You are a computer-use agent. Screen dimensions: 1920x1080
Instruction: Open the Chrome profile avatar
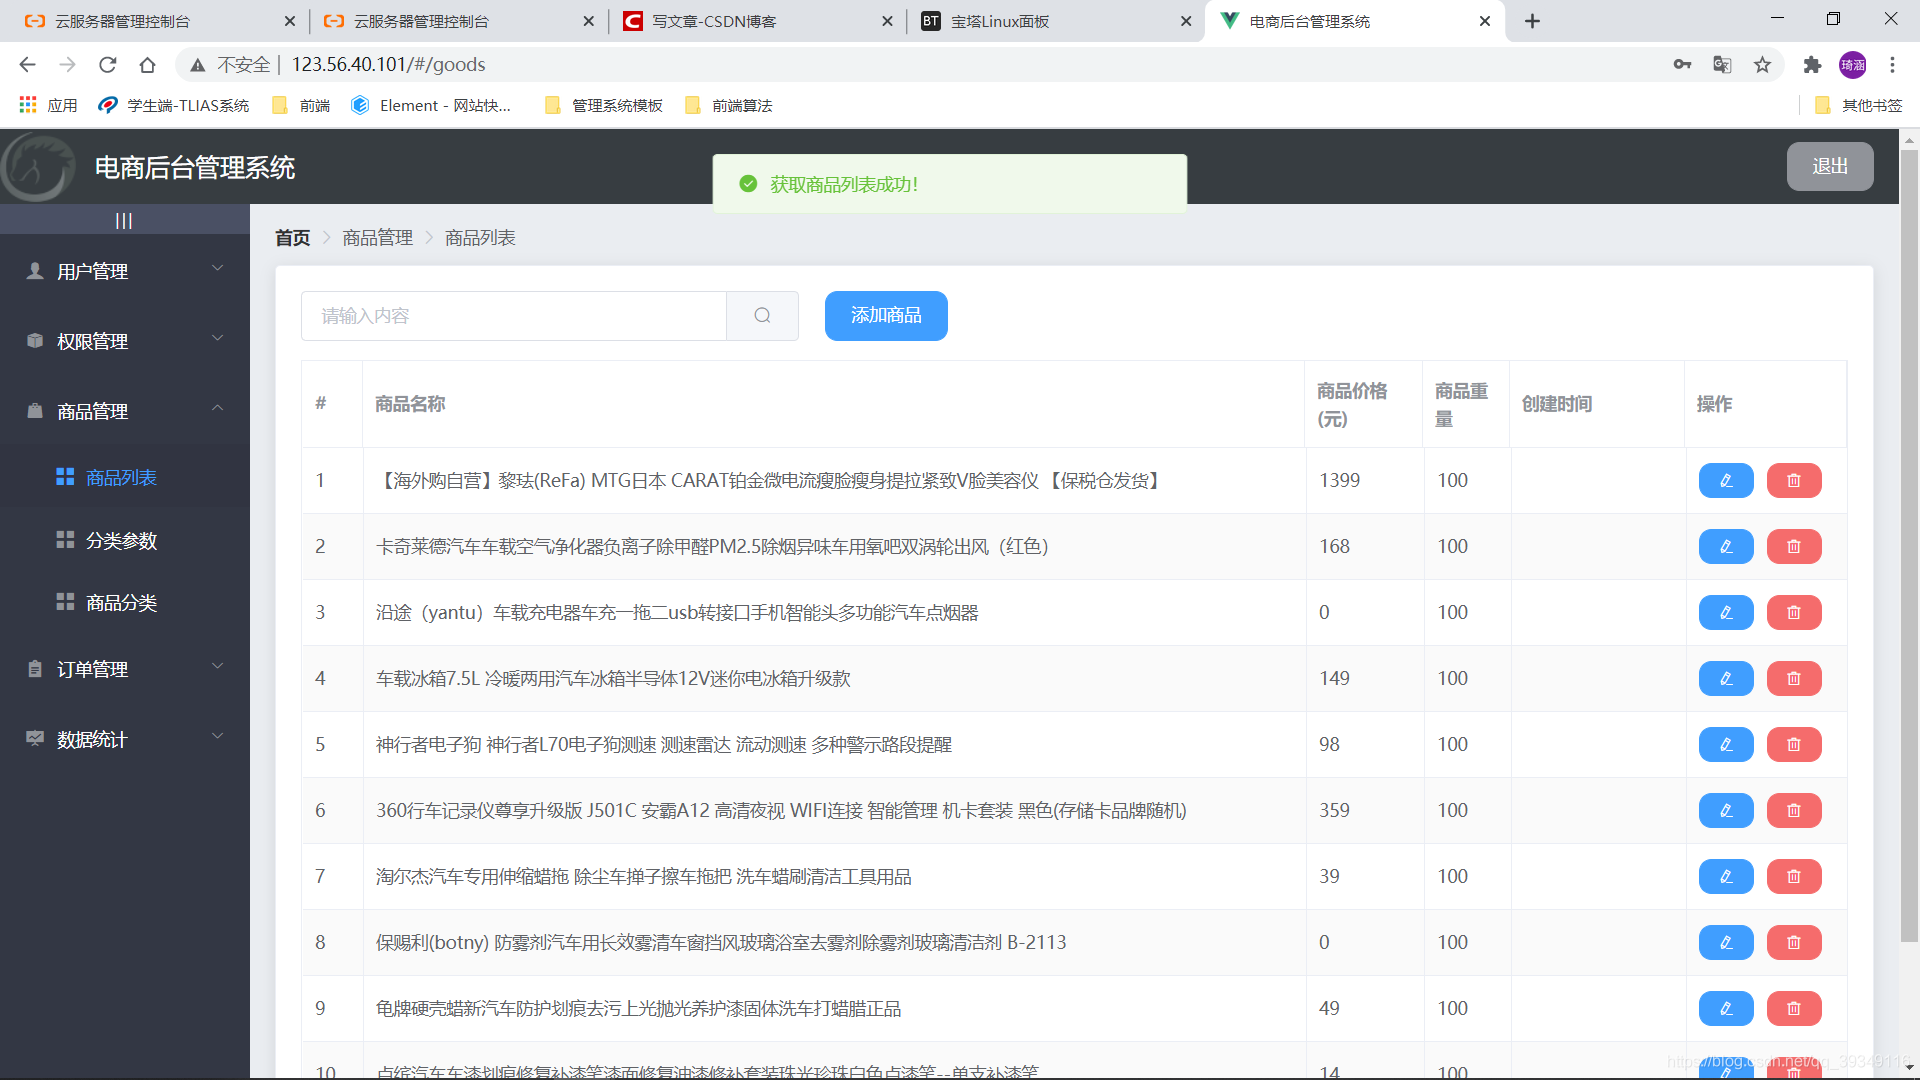(x=1852, y=65)
